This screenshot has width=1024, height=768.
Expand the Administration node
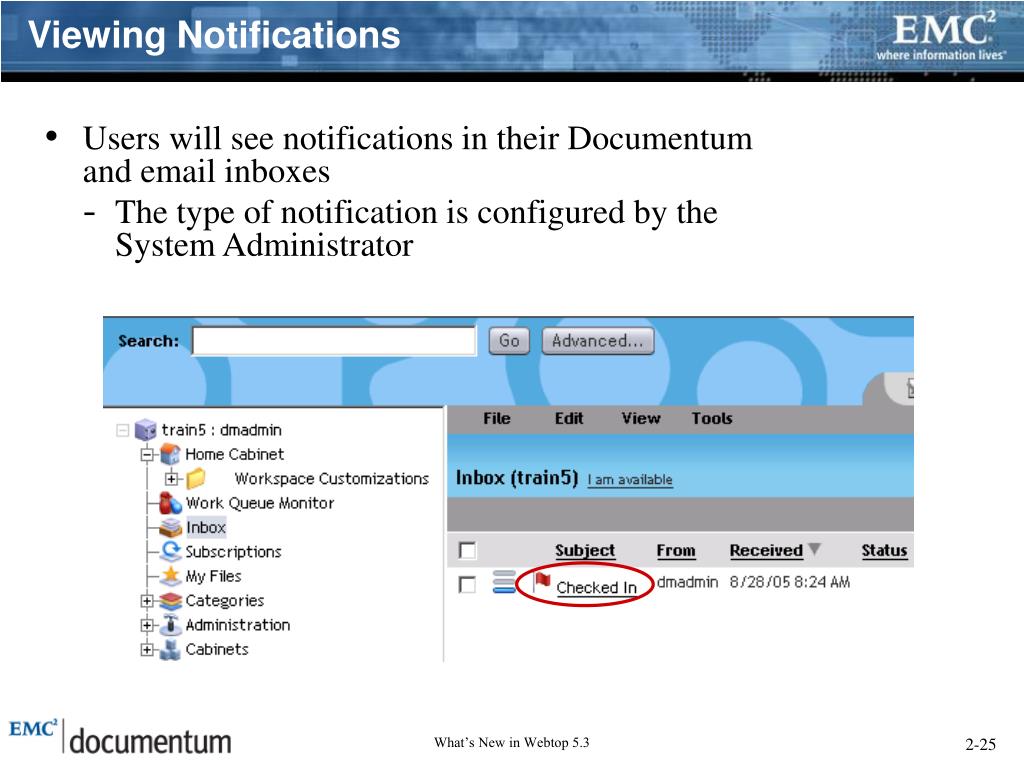tap(148, 625)
